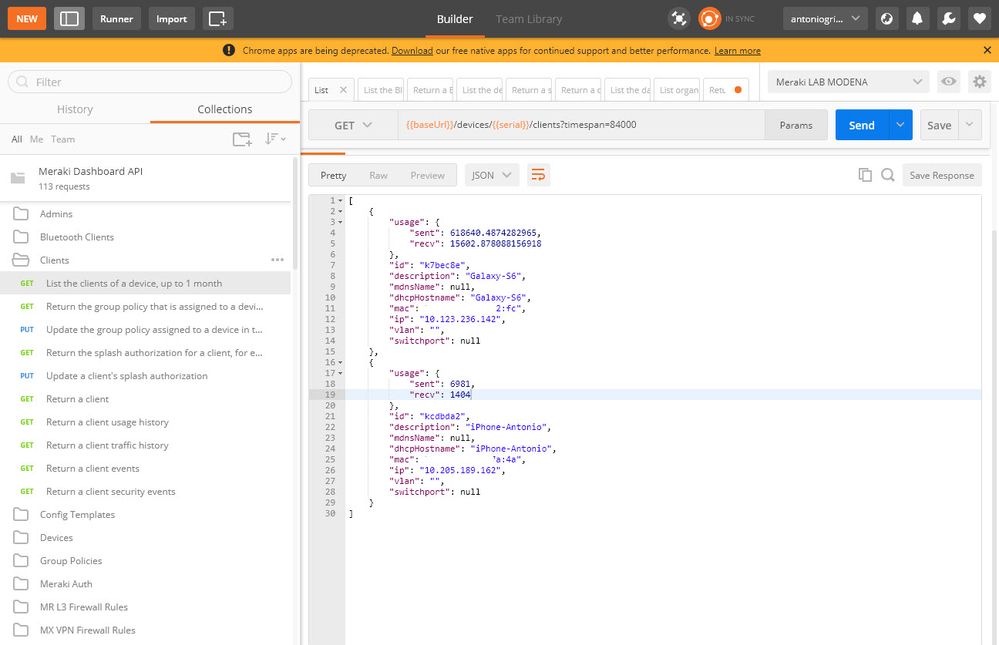Open the JSON format dropdown
The width and height of the screenshot is (999, 645).
(492, 175)
